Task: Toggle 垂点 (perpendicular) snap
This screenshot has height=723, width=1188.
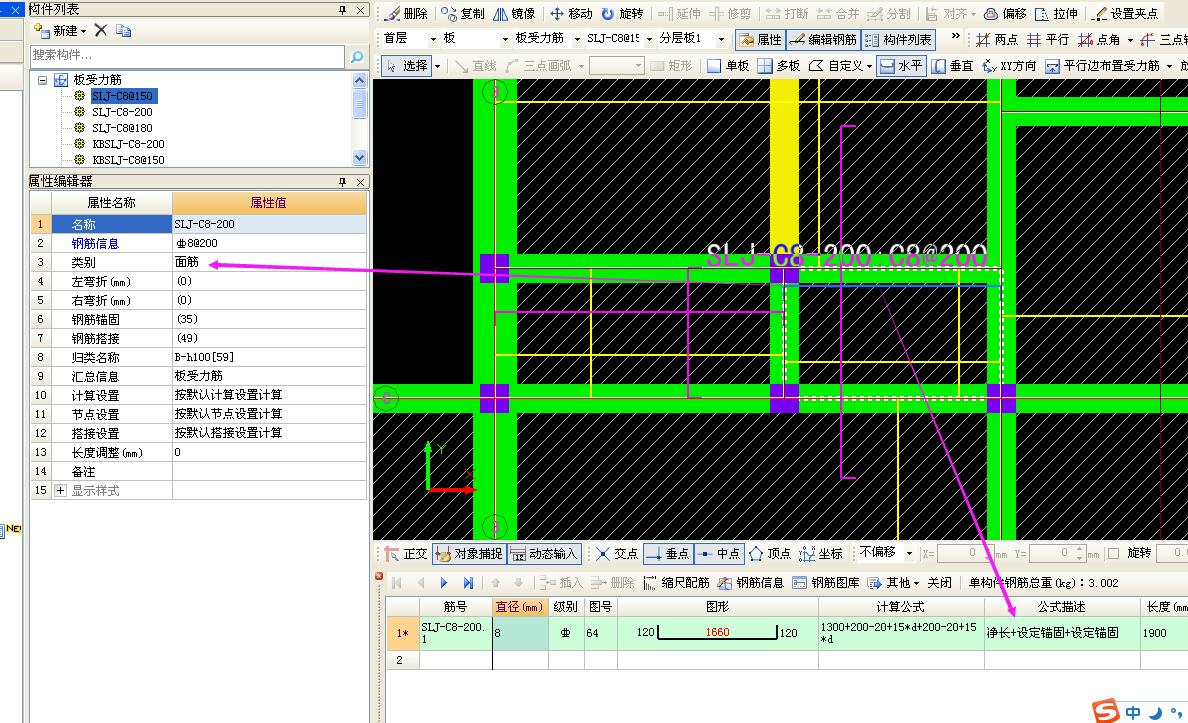Action: click(667, 554)
